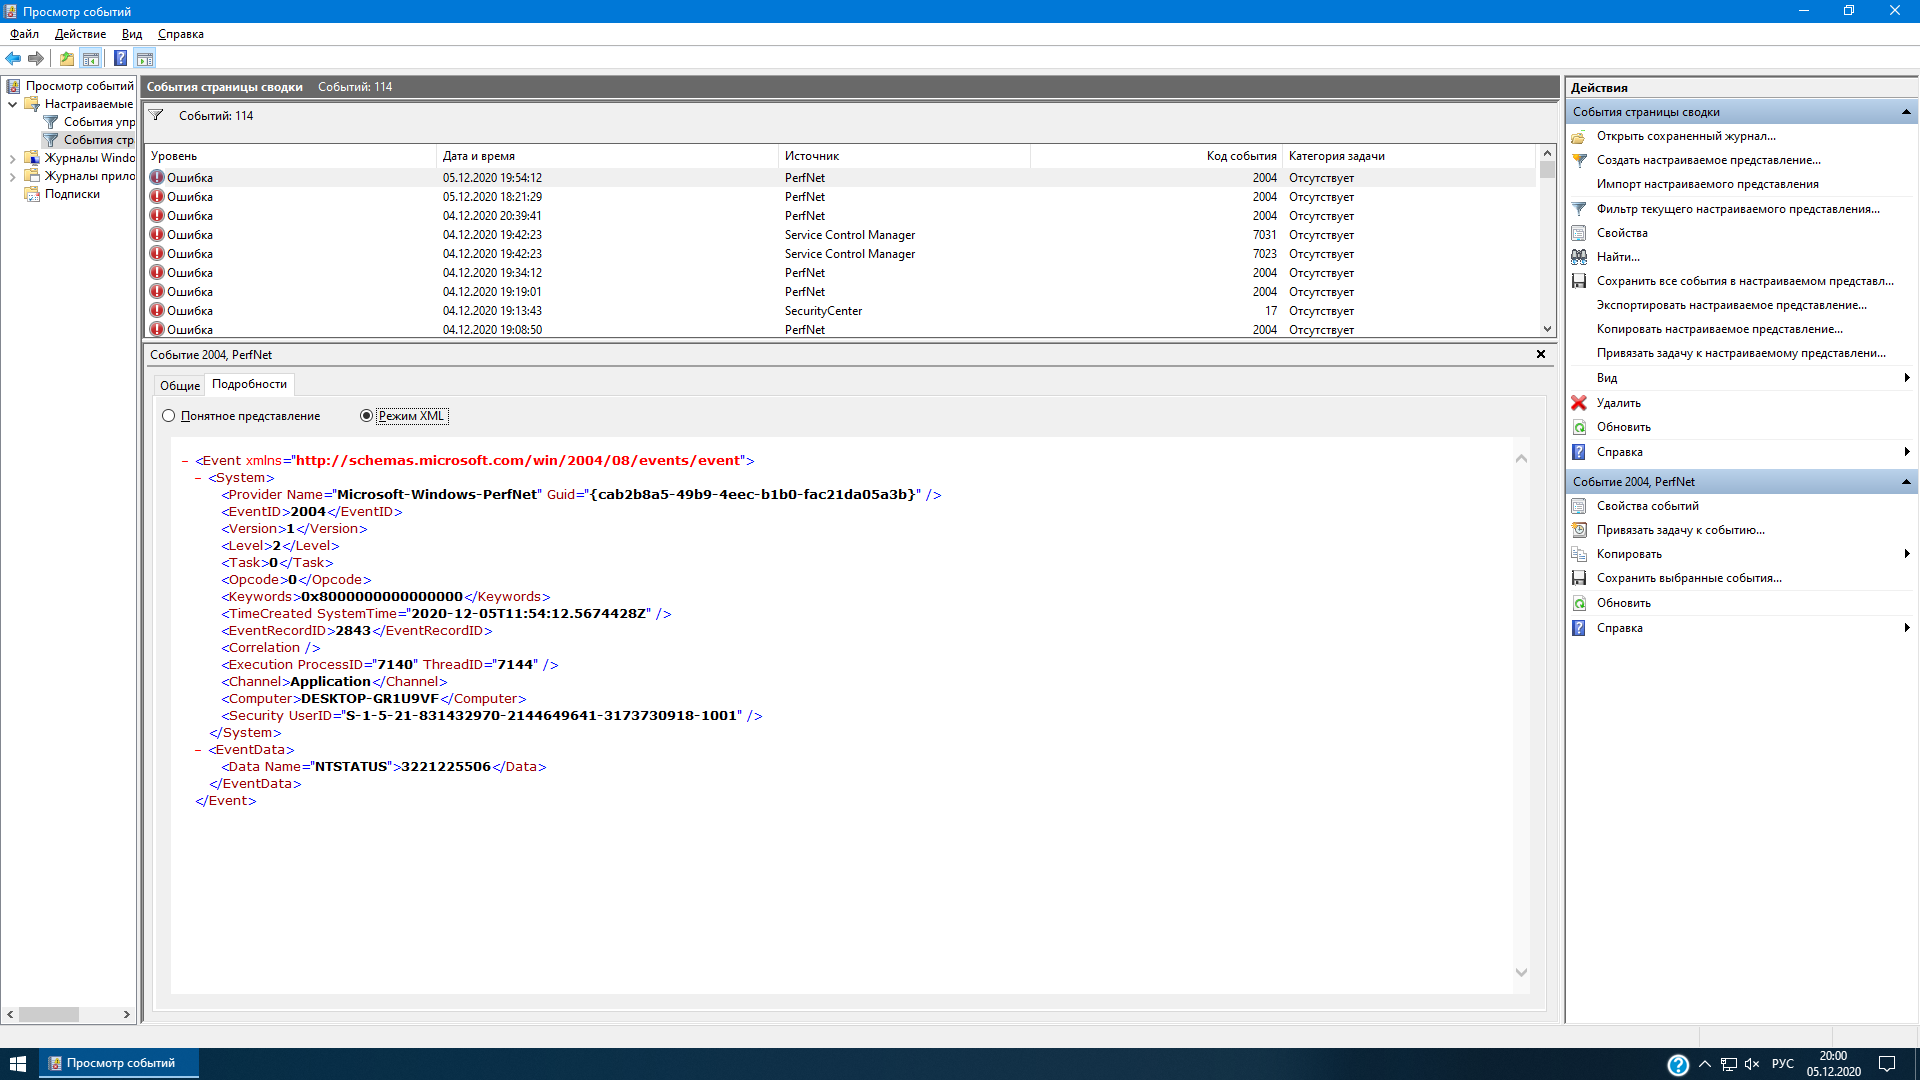Click the Up one level toolbar icon
This screenshot has height=1080, width=1920.
tap(67, 58)
